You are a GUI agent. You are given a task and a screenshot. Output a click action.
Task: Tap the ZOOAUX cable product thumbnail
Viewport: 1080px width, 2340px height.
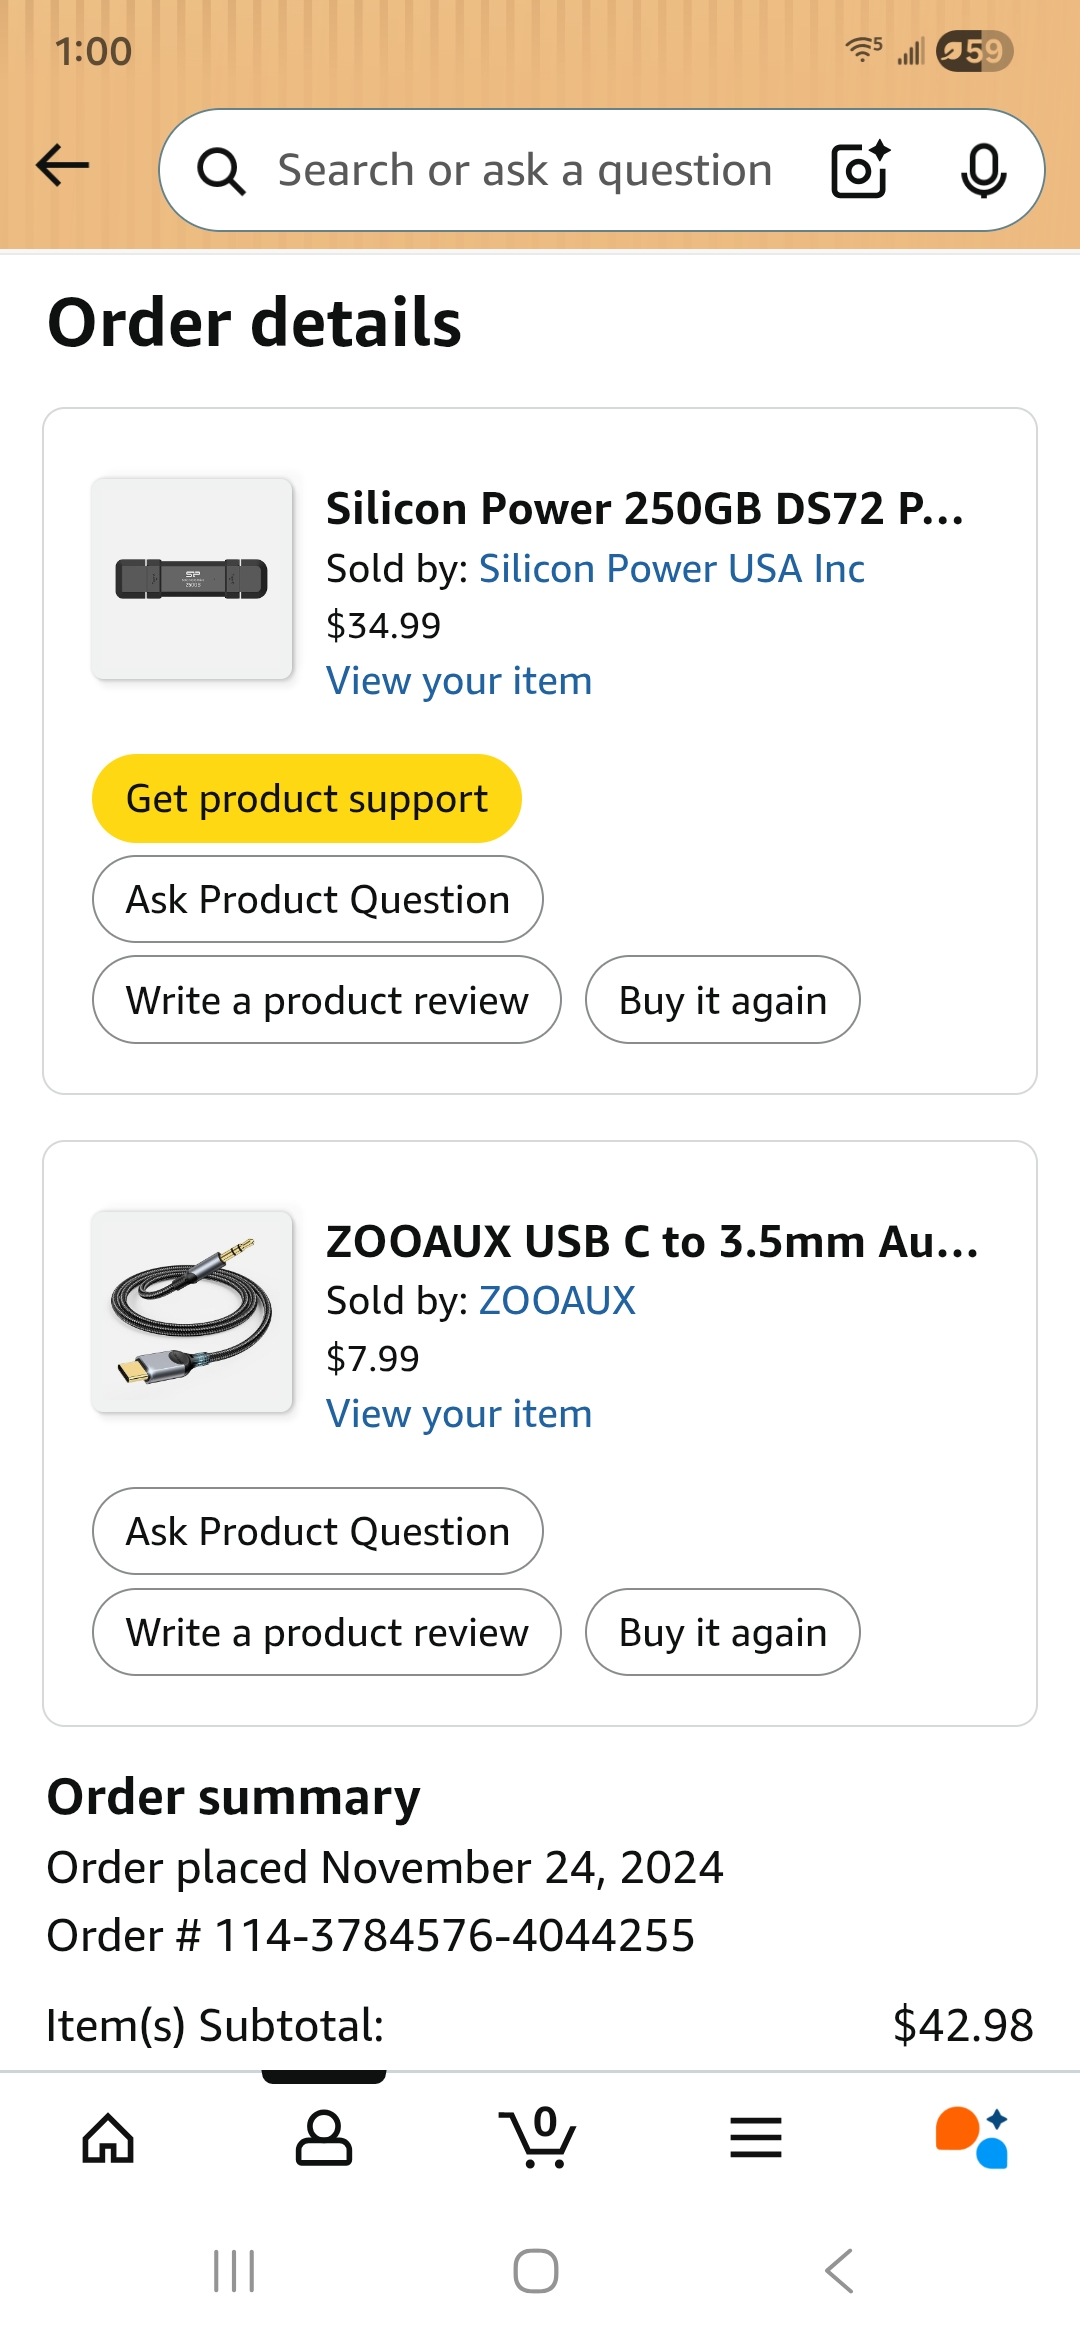192,1311
